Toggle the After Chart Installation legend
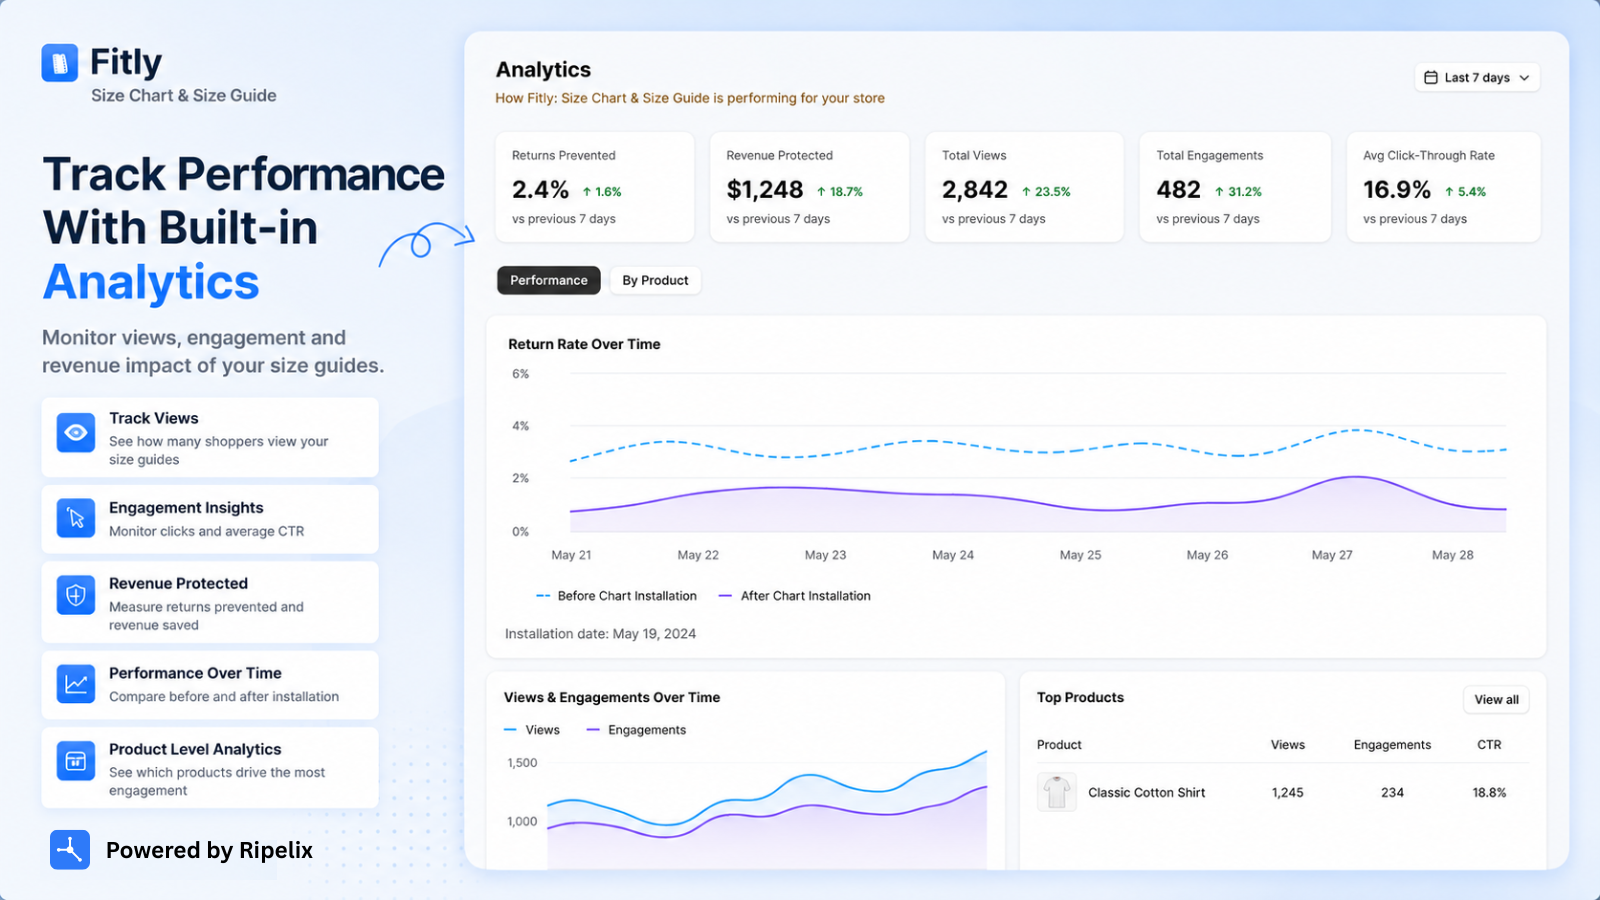 795,596
